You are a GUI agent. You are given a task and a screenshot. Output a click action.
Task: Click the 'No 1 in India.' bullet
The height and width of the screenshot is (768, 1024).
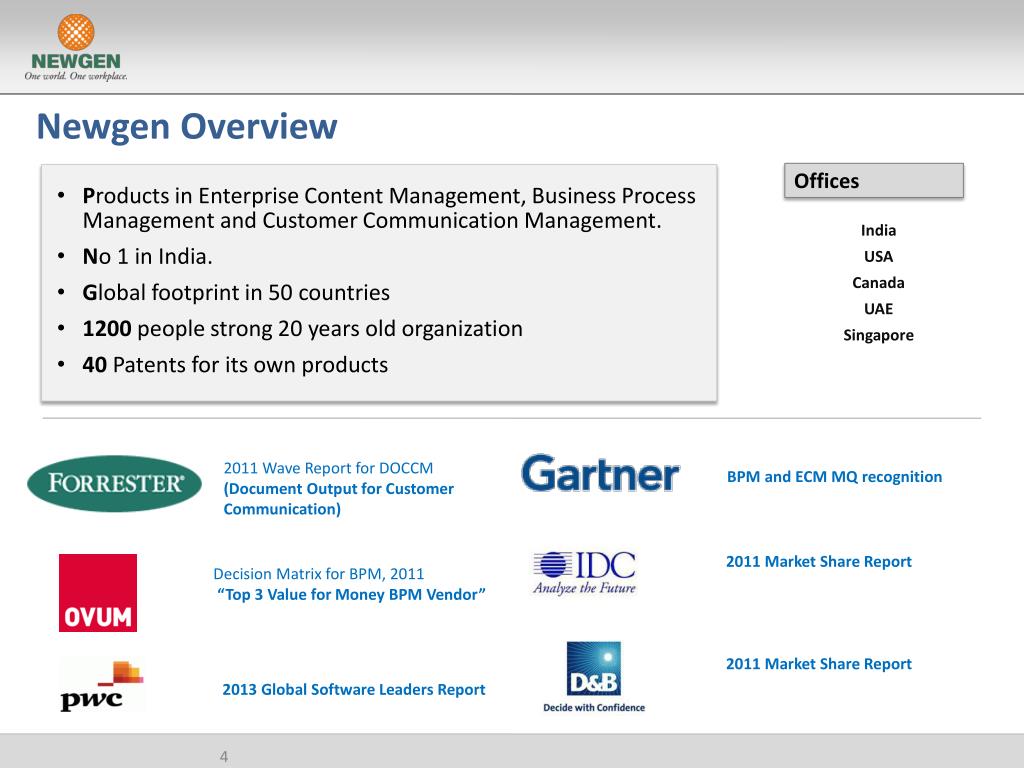pos(147,257)
